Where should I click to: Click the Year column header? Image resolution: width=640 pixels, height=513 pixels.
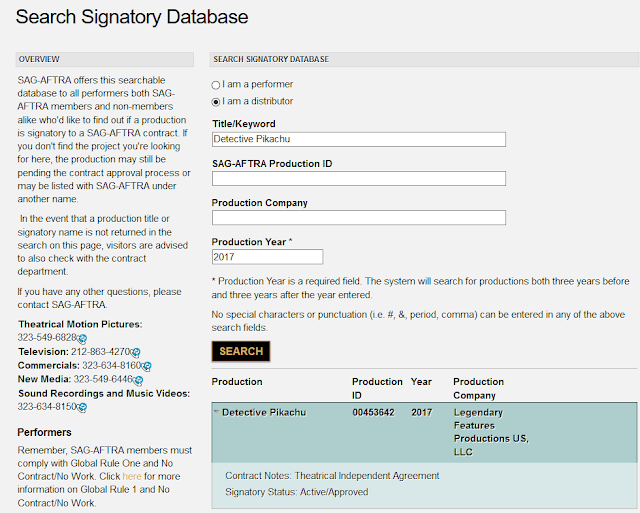[x=421, y=382]
